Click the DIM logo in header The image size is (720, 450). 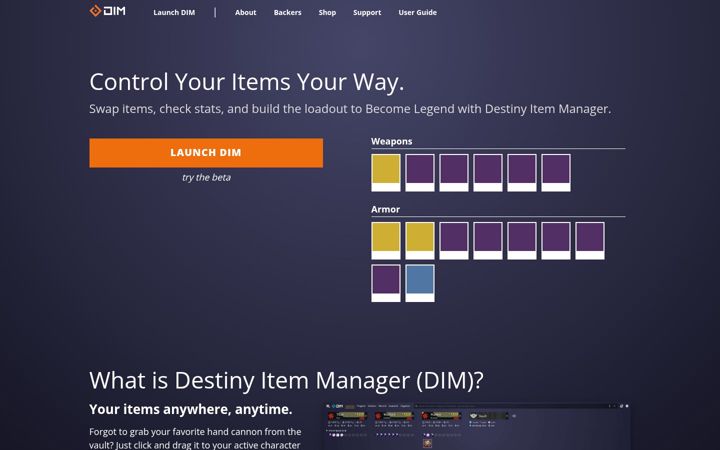click(107, 11)
